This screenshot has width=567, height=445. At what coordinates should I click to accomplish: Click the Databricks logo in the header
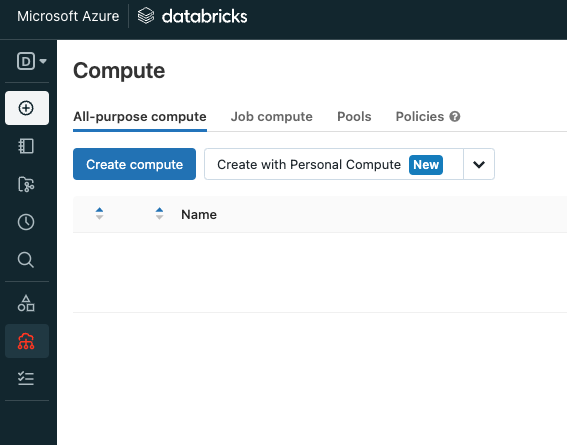tap(192, 16)
